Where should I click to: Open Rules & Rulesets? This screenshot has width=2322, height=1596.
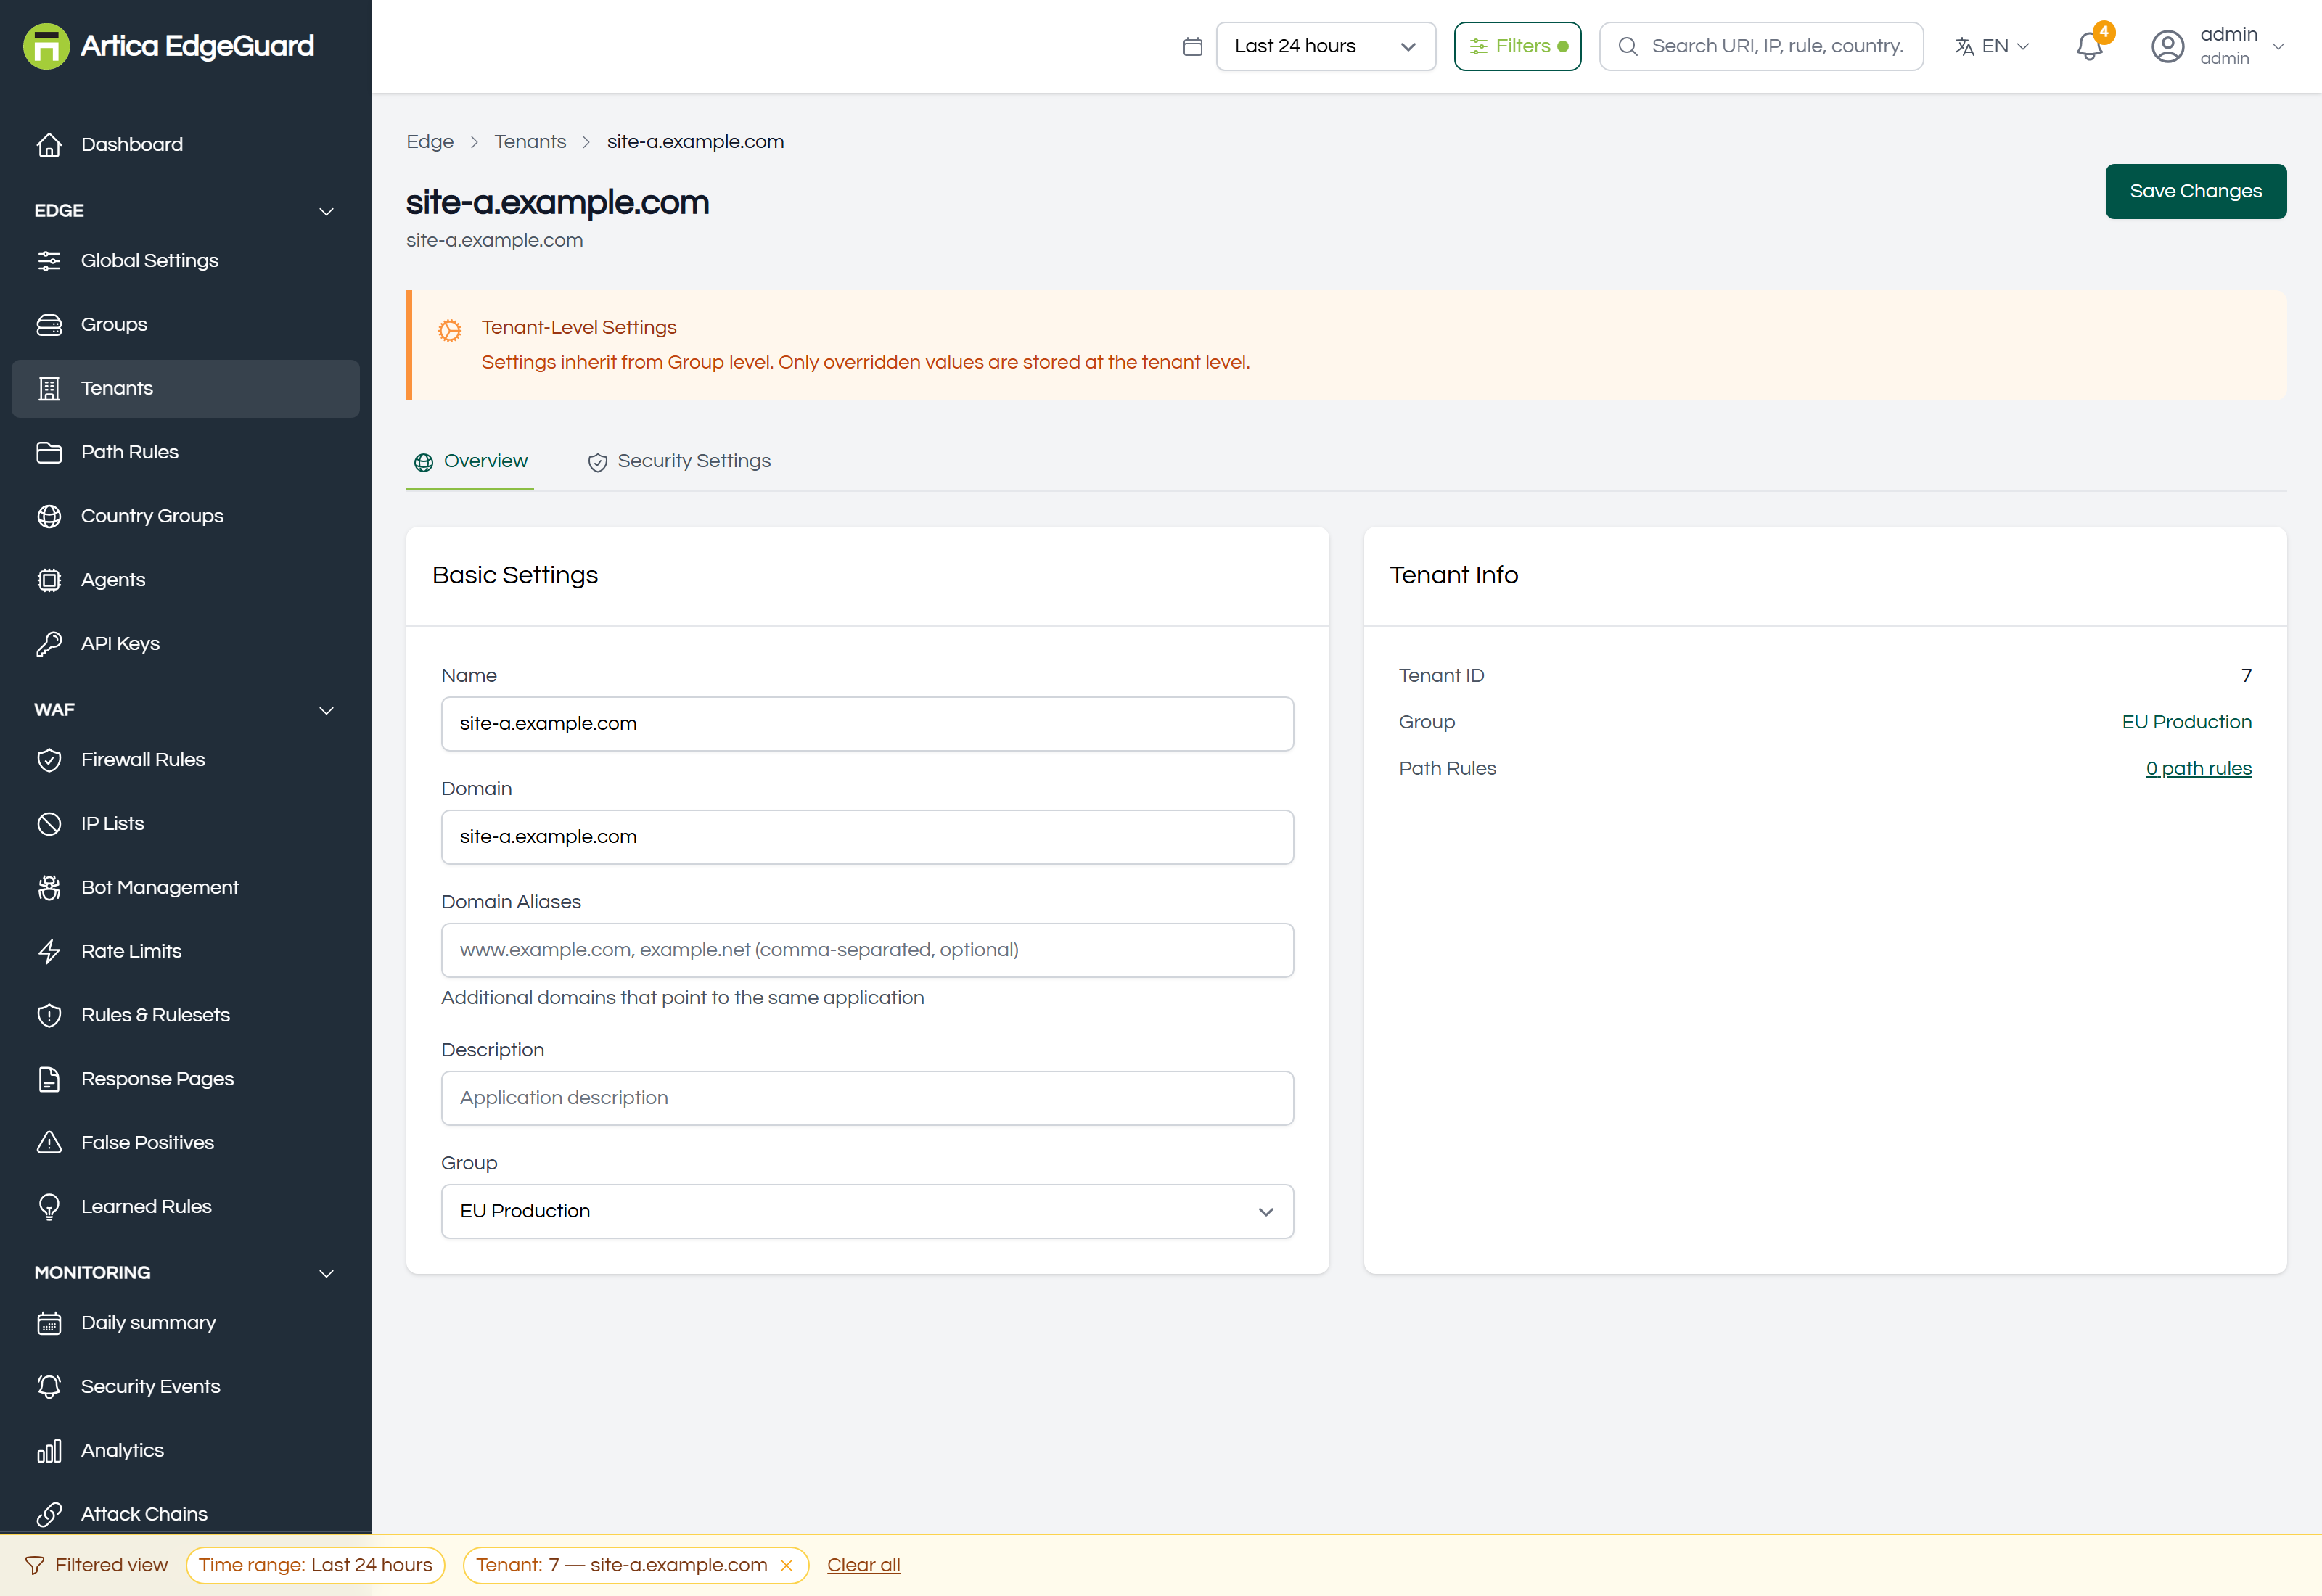coord(185,1015)
